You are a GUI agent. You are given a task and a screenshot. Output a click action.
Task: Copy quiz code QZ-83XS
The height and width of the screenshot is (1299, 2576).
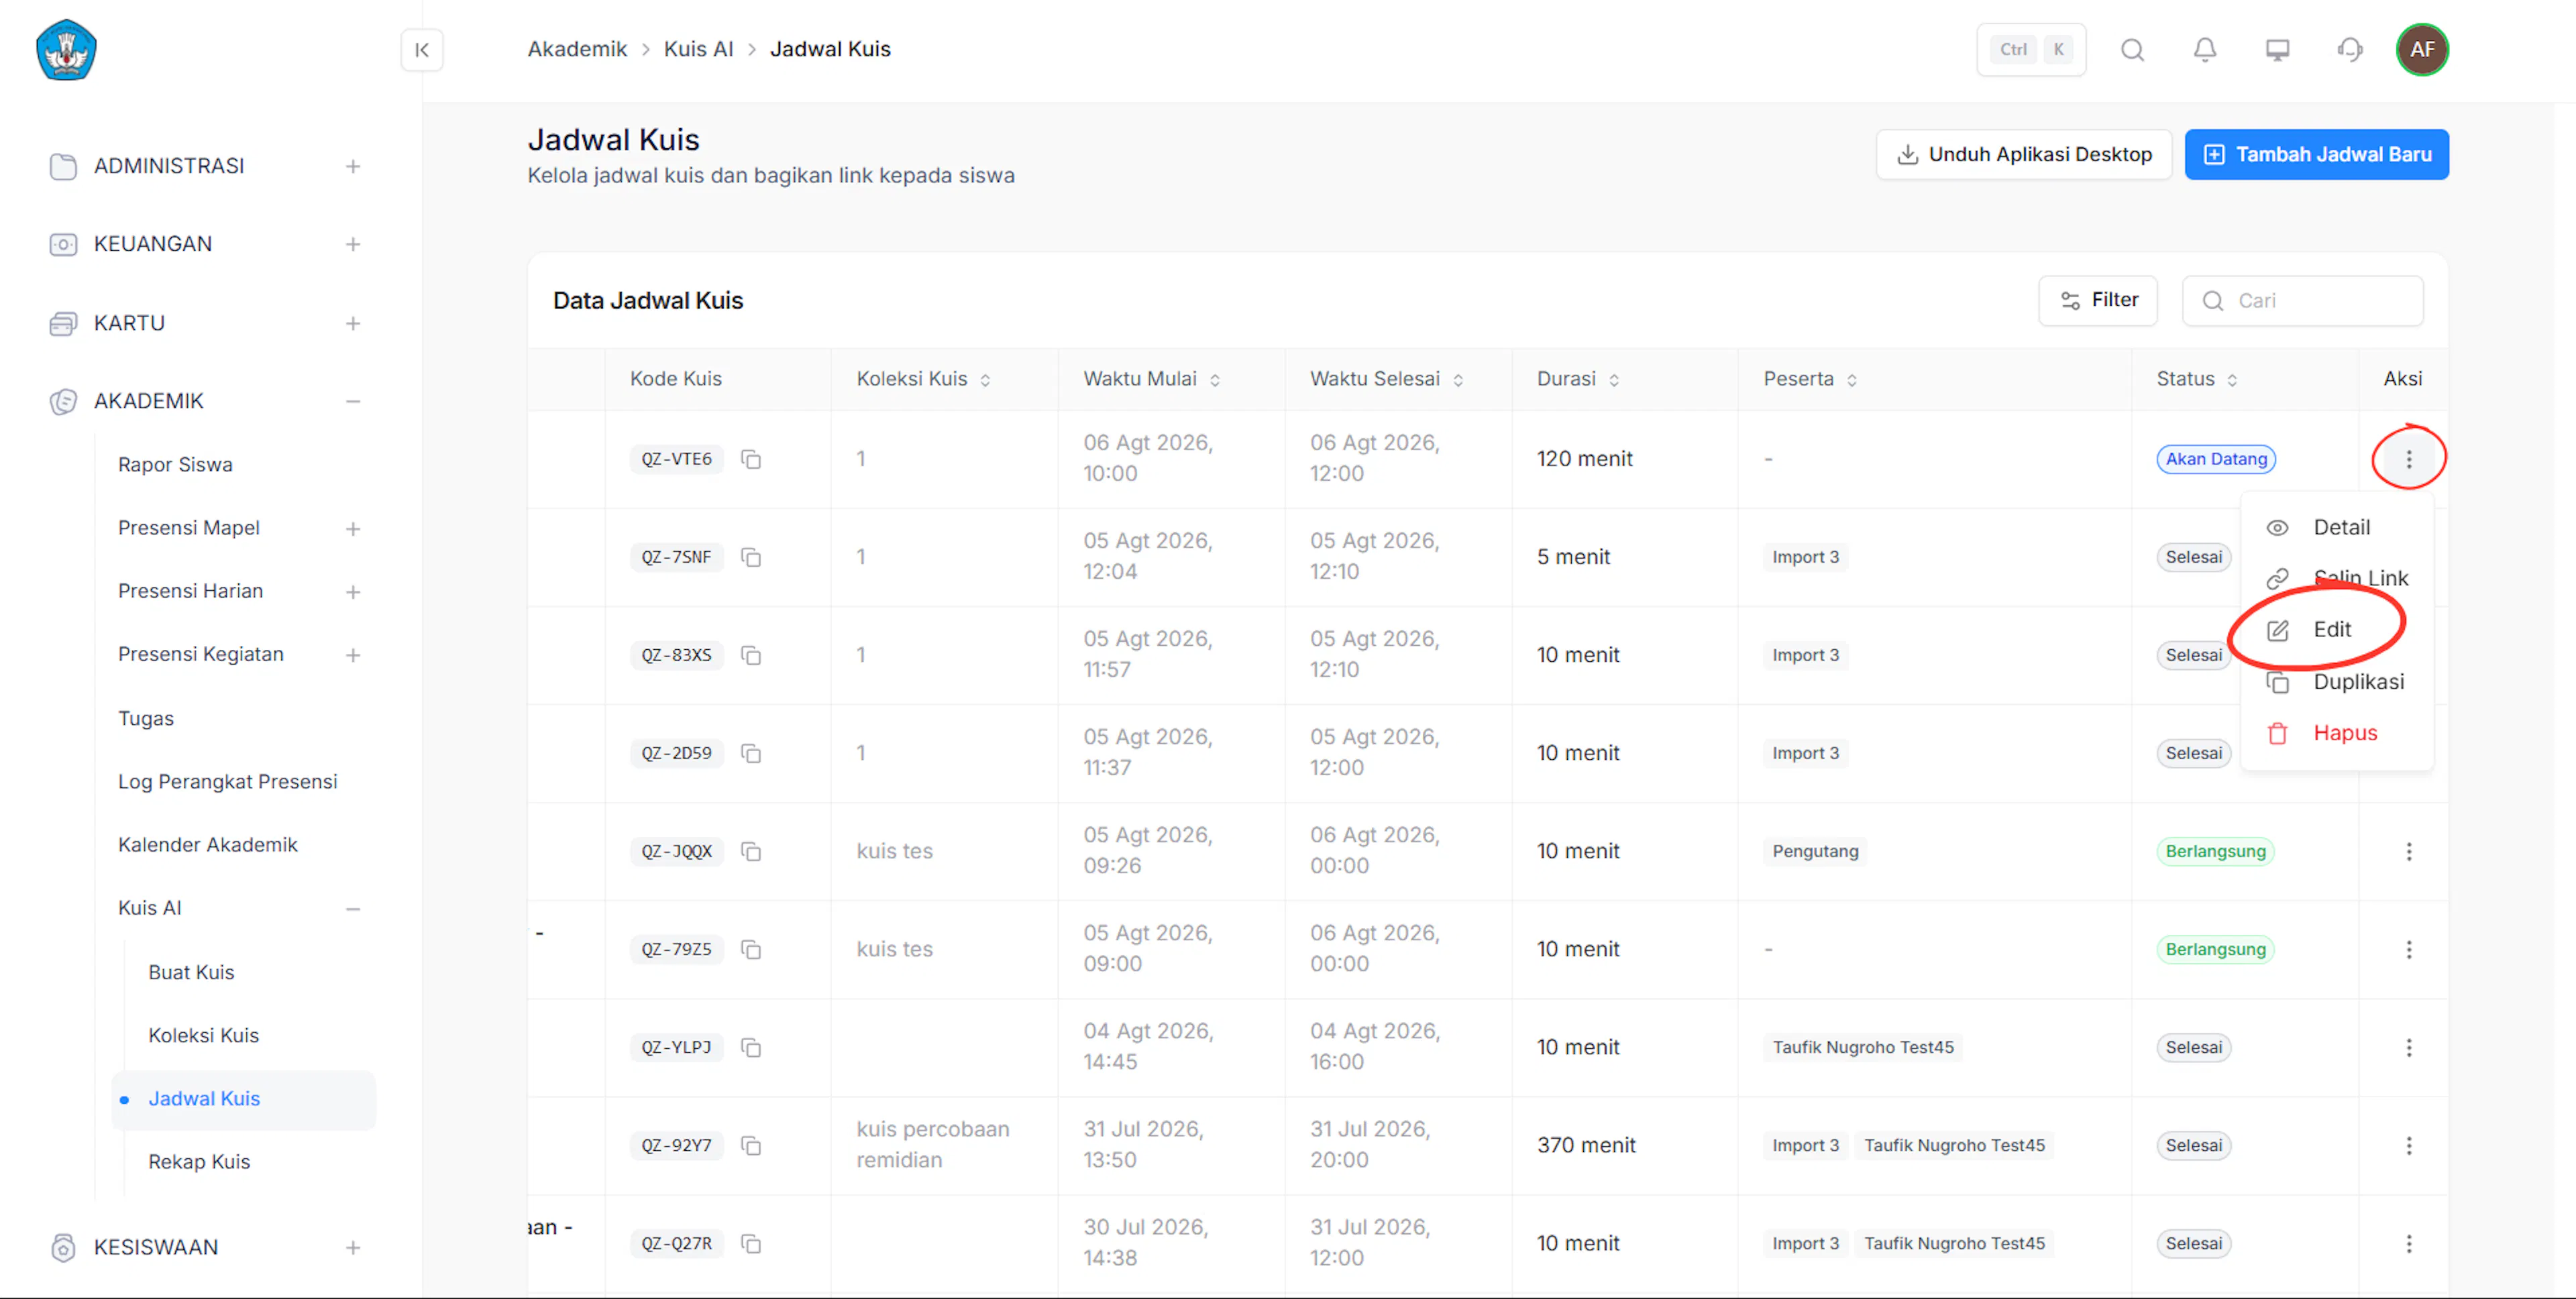point(751,655)
